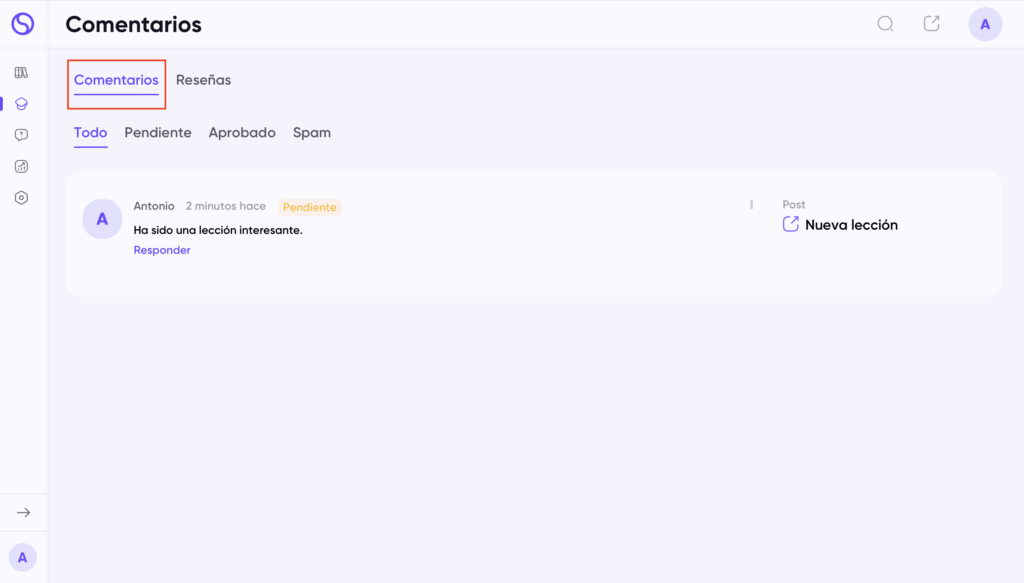Click Responder under Antonio's comment
The width and height of the screenshot is (1024, 583).
tap(162, 250)
